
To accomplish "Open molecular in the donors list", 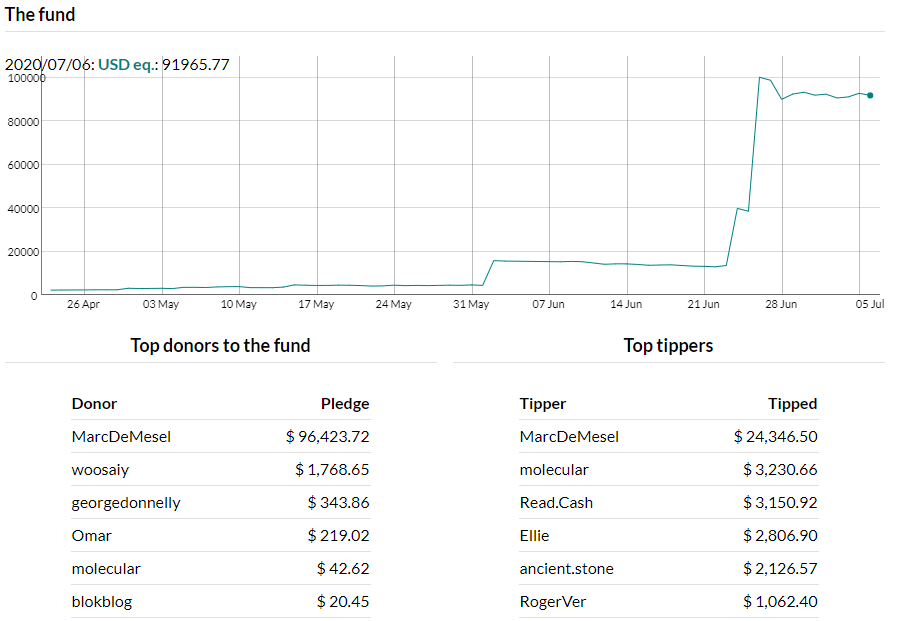I will pyautogui.click(x=106, y=569).
